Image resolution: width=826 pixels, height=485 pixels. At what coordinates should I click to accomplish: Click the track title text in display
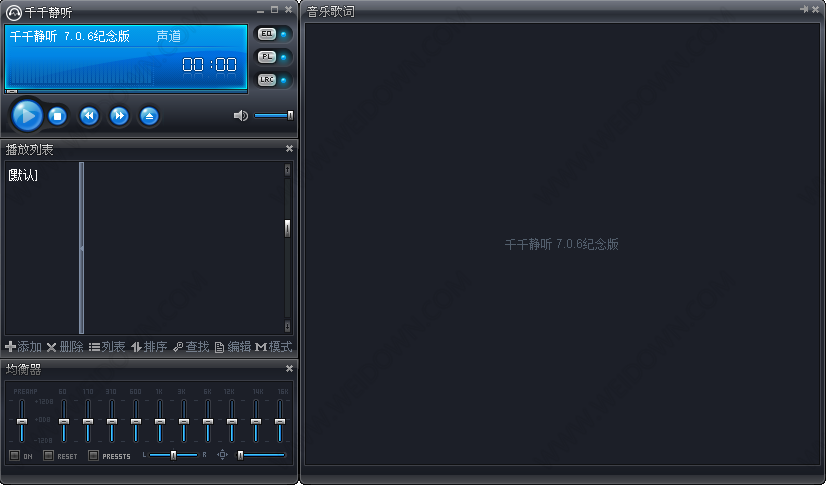coord(70,36)
